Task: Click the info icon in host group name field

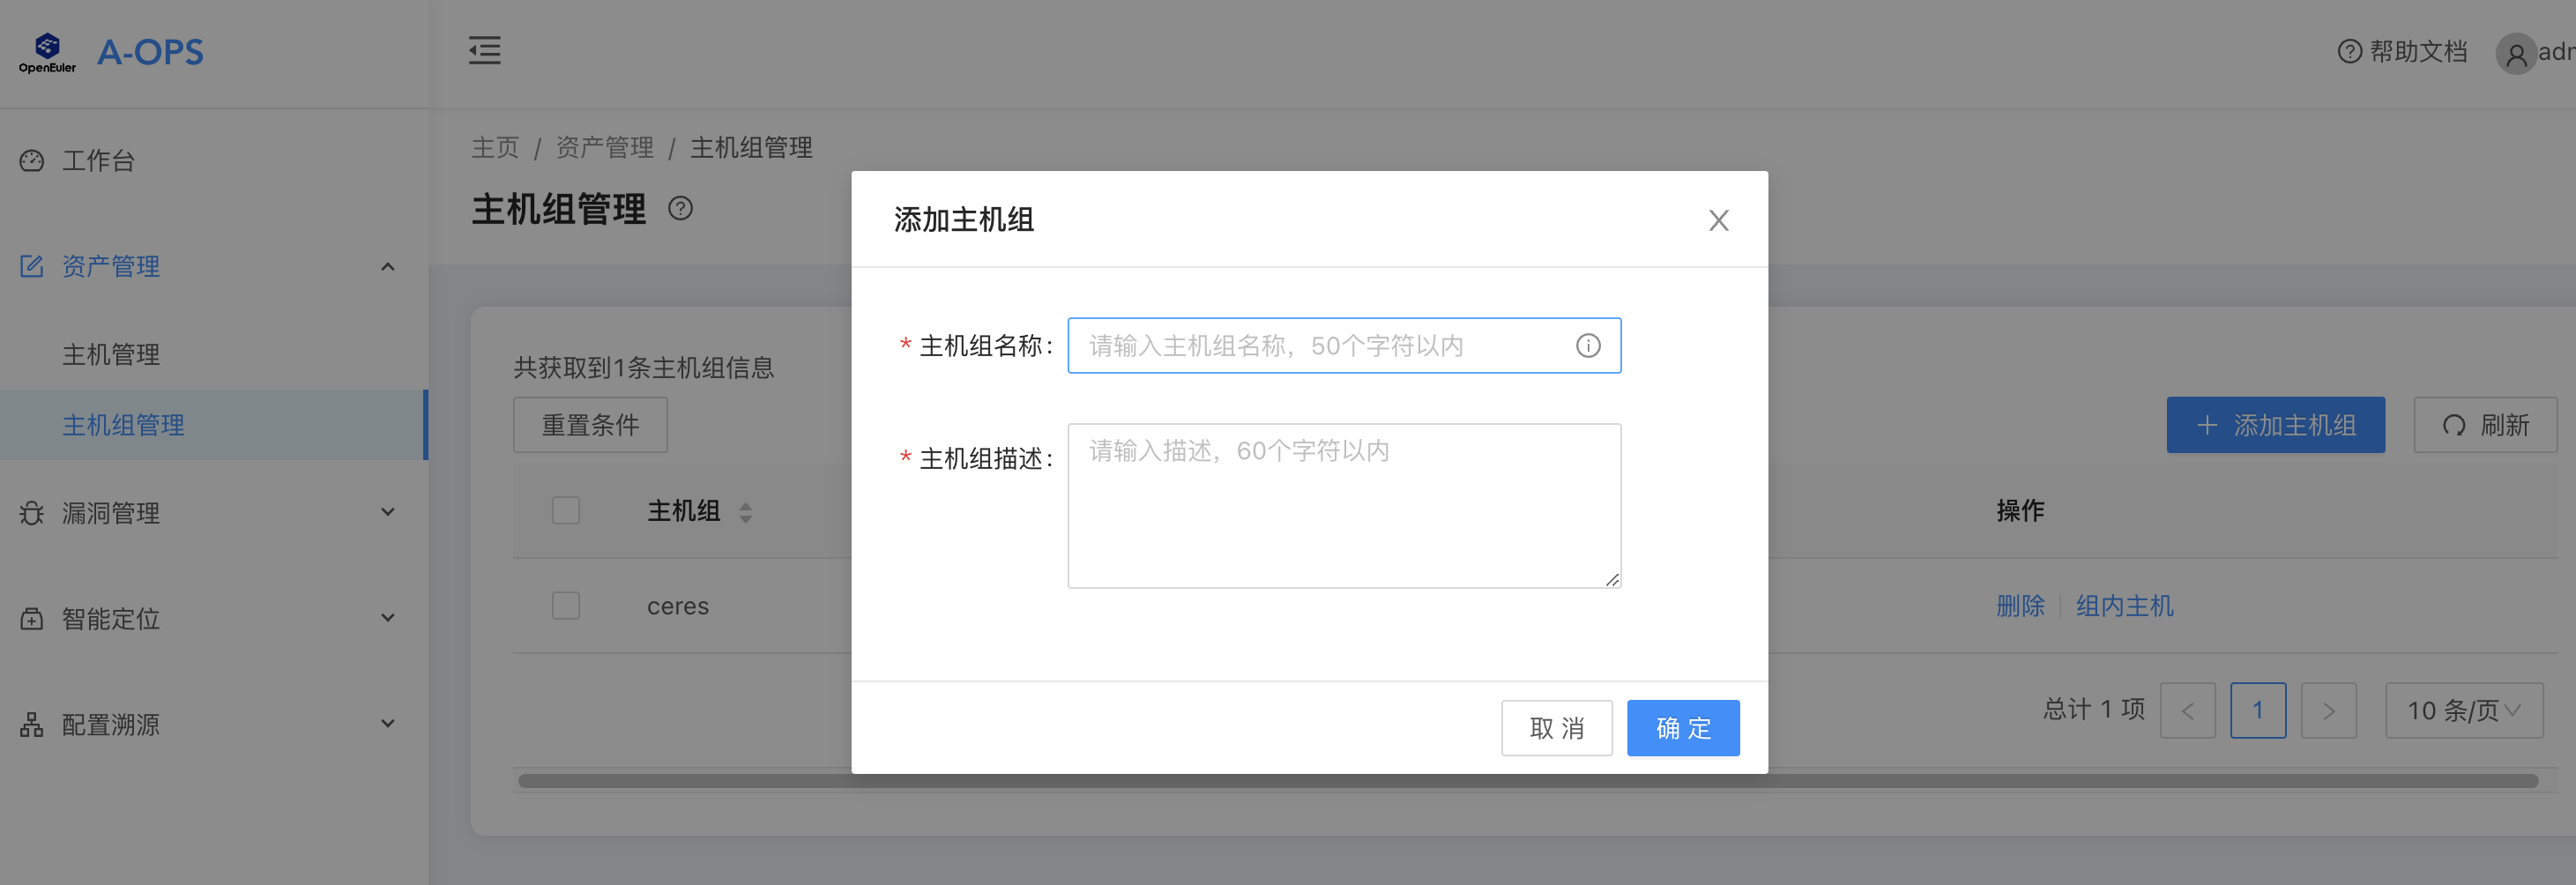Action: [1588, 345]
